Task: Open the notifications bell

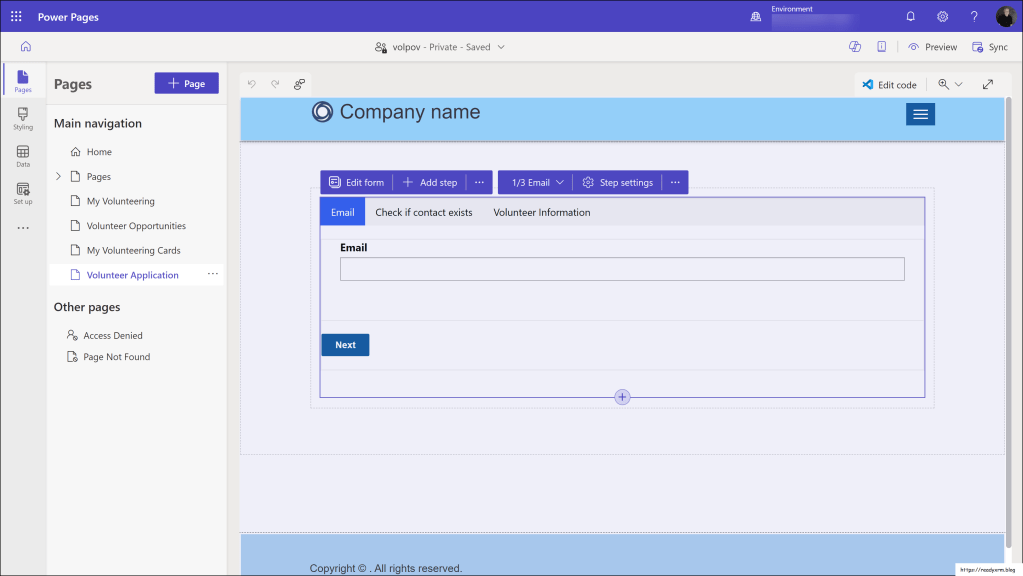Action: coord(910,17)
